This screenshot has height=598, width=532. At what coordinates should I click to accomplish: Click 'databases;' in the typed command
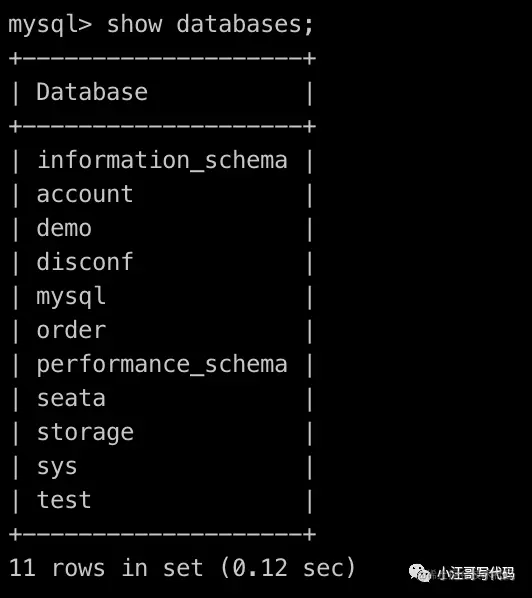[244, 24]
